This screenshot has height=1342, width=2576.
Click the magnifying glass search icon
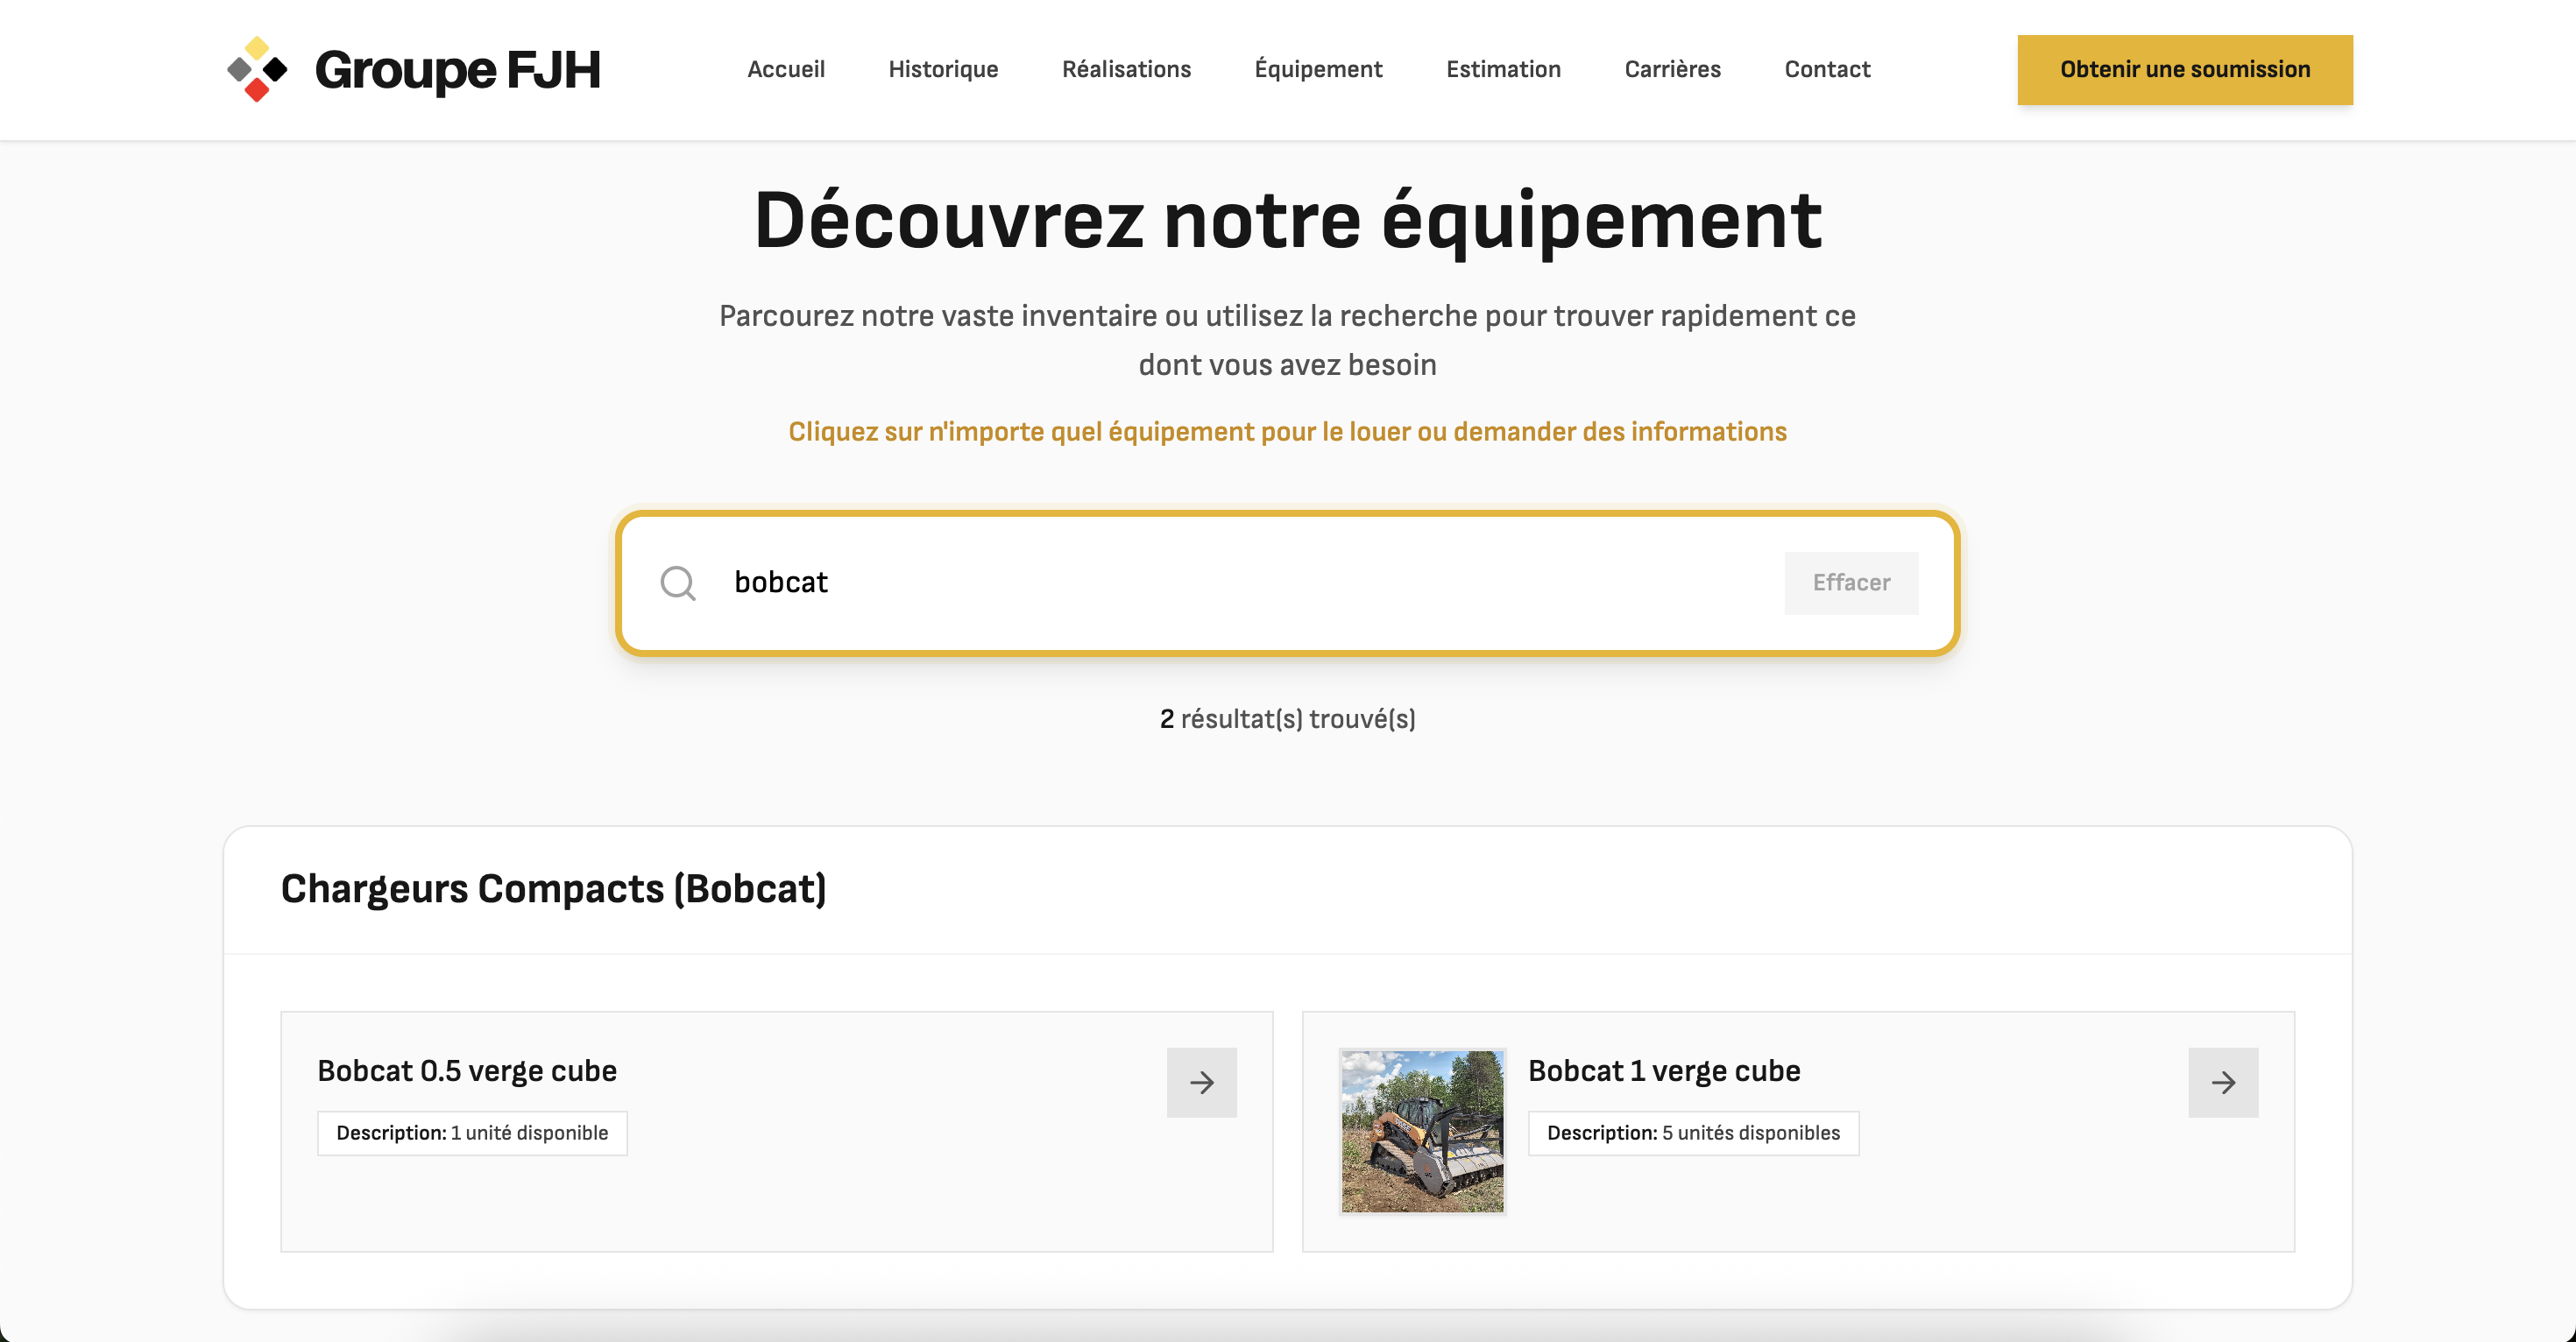[x=677, y=582]
